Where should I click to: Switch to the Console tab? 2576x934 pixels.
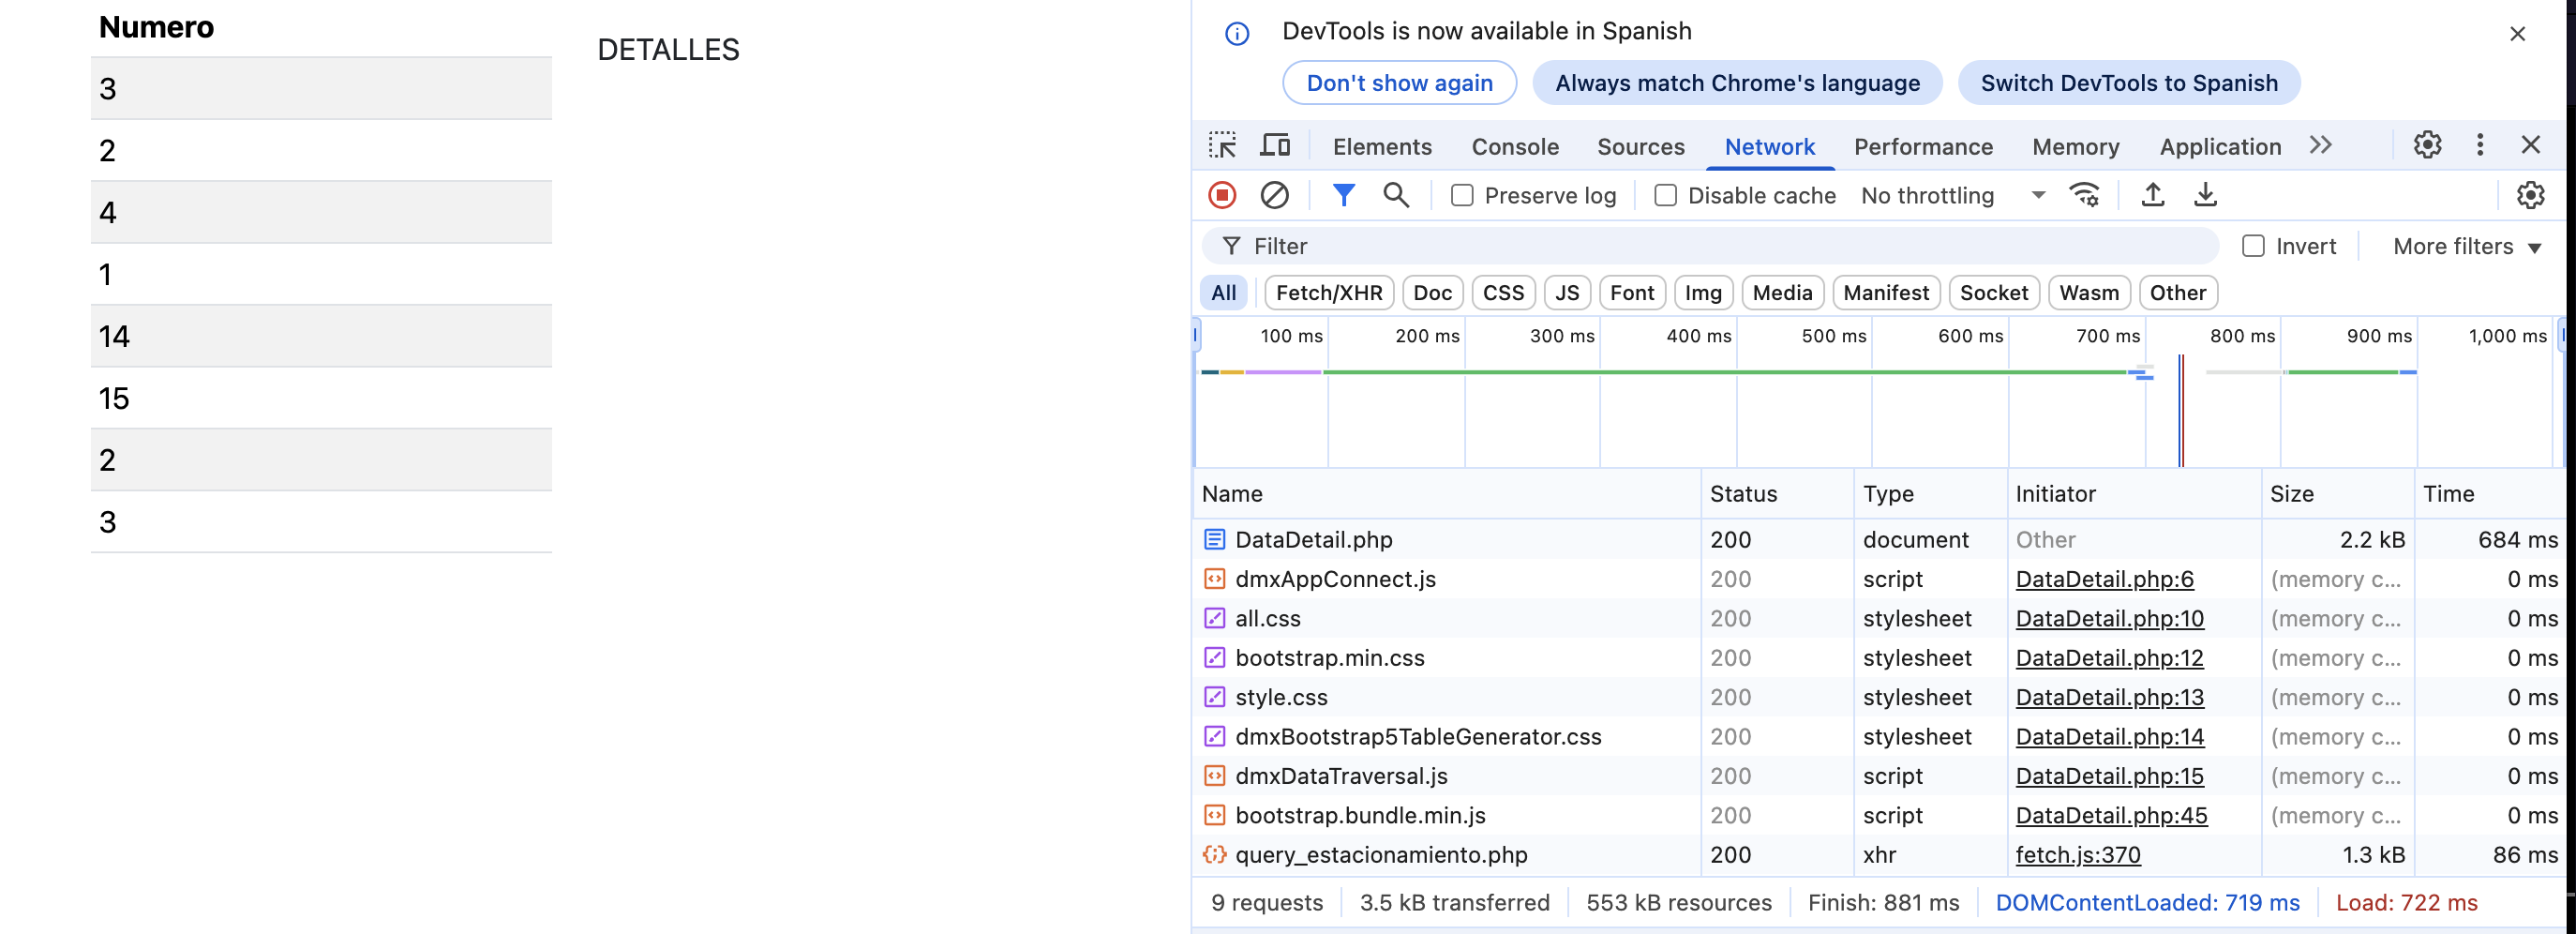(x=1514, y=147)
